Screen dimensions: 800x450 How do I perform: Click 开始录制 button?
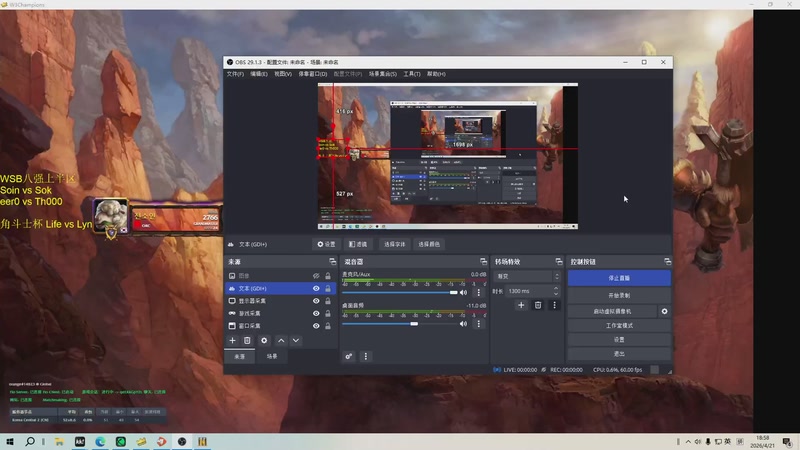click(619, 295)
